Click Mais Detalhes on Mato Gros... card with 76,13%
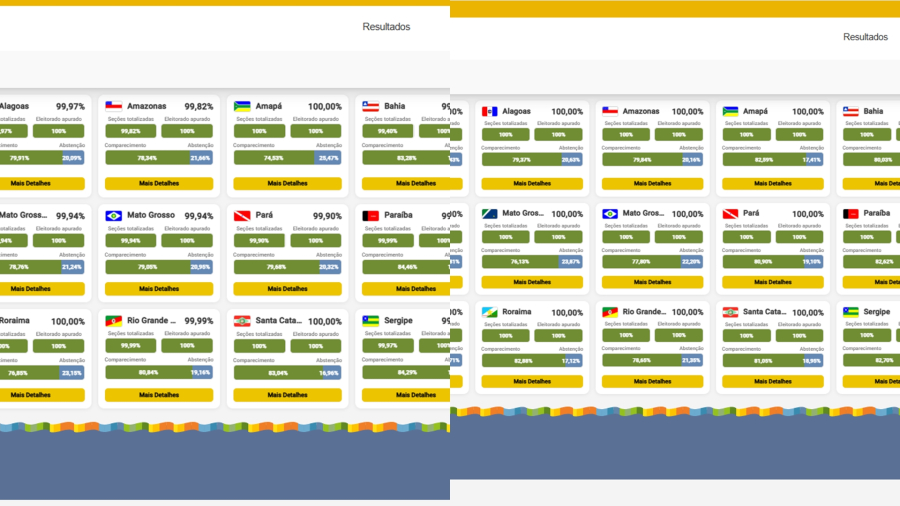Screen dimensions: 900x506 click(x=532, y=282)
